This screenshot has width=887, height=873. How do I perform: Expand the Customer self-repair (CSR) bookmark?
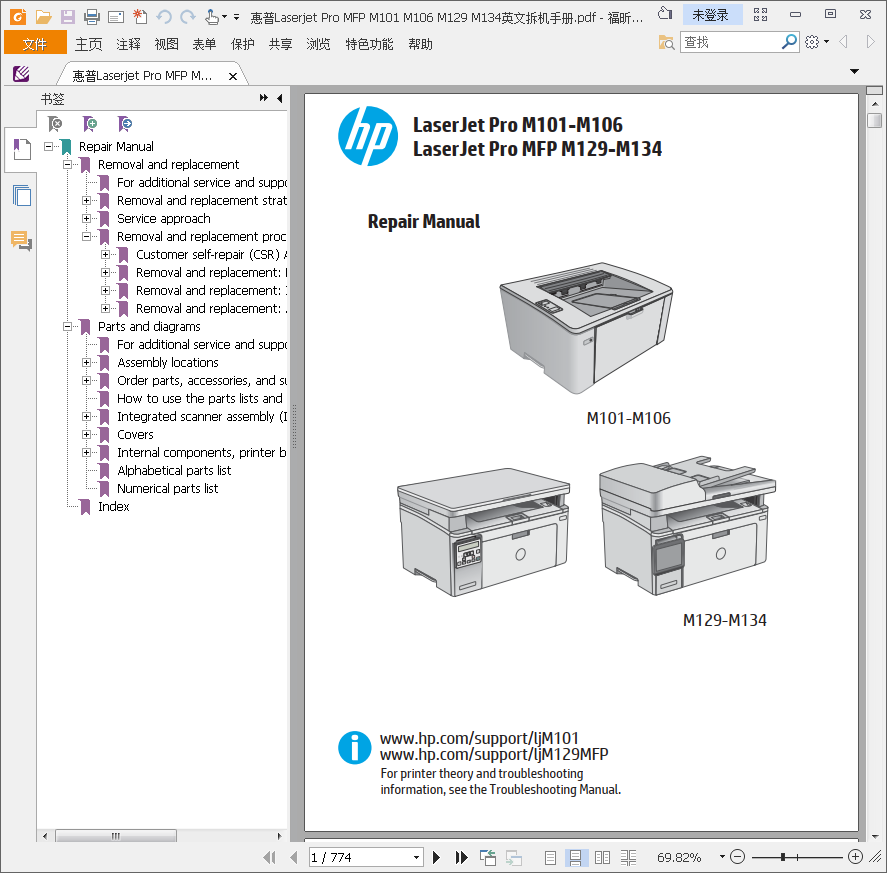106,255
